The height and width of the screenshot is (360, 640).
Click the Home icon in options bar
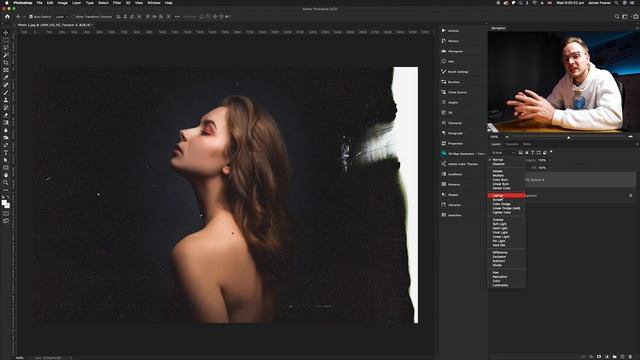click(7, 17)
